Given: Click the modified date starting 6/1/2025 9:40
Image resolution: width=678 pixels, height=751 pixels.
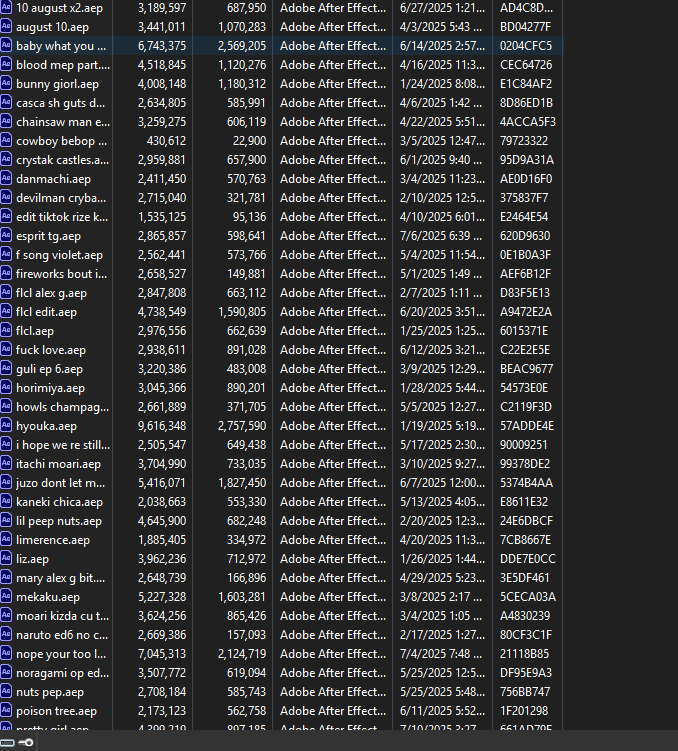Looking at the screenshot, I should pyautogui.click(x=441, y=160).
